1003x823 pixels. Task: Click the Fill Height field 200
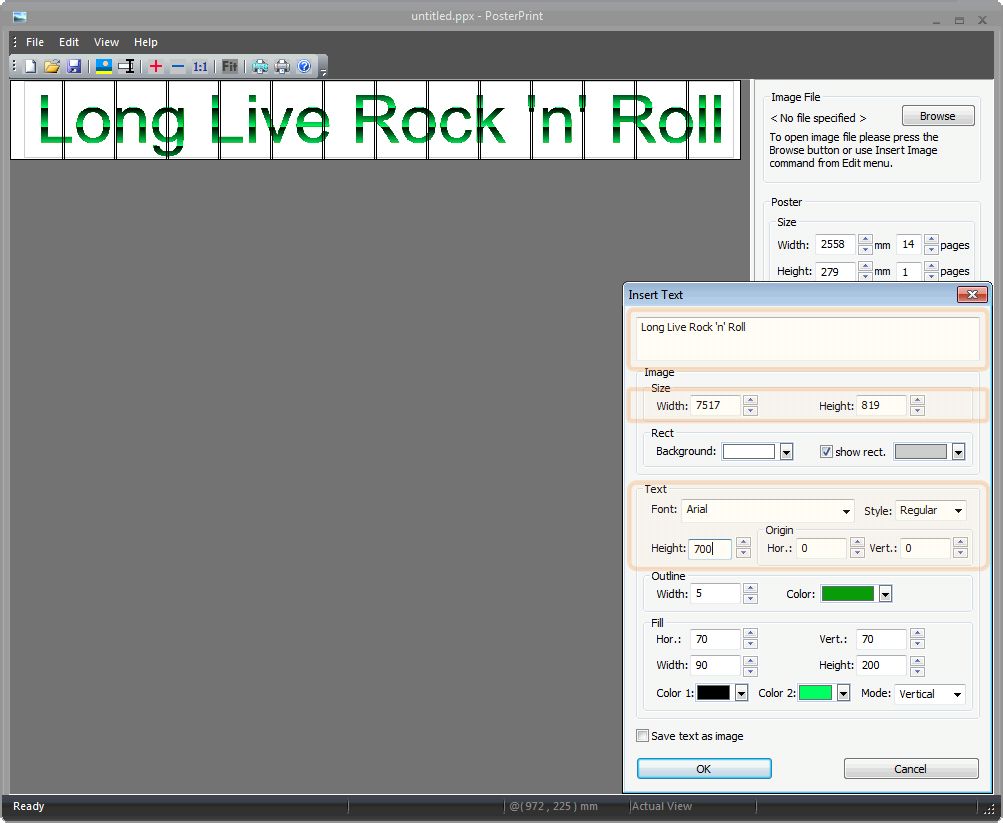coord(881,665)
